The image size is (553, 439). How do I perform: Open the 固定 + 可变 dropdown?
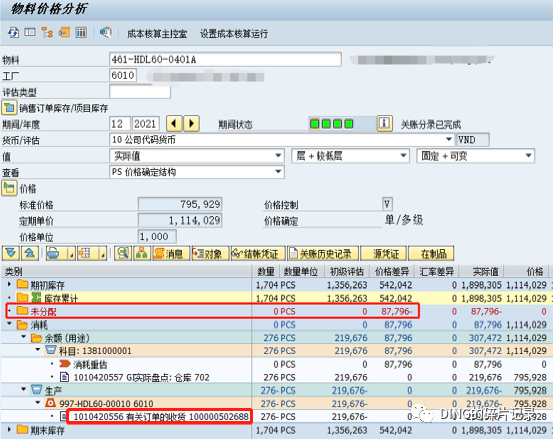[475, 156]
